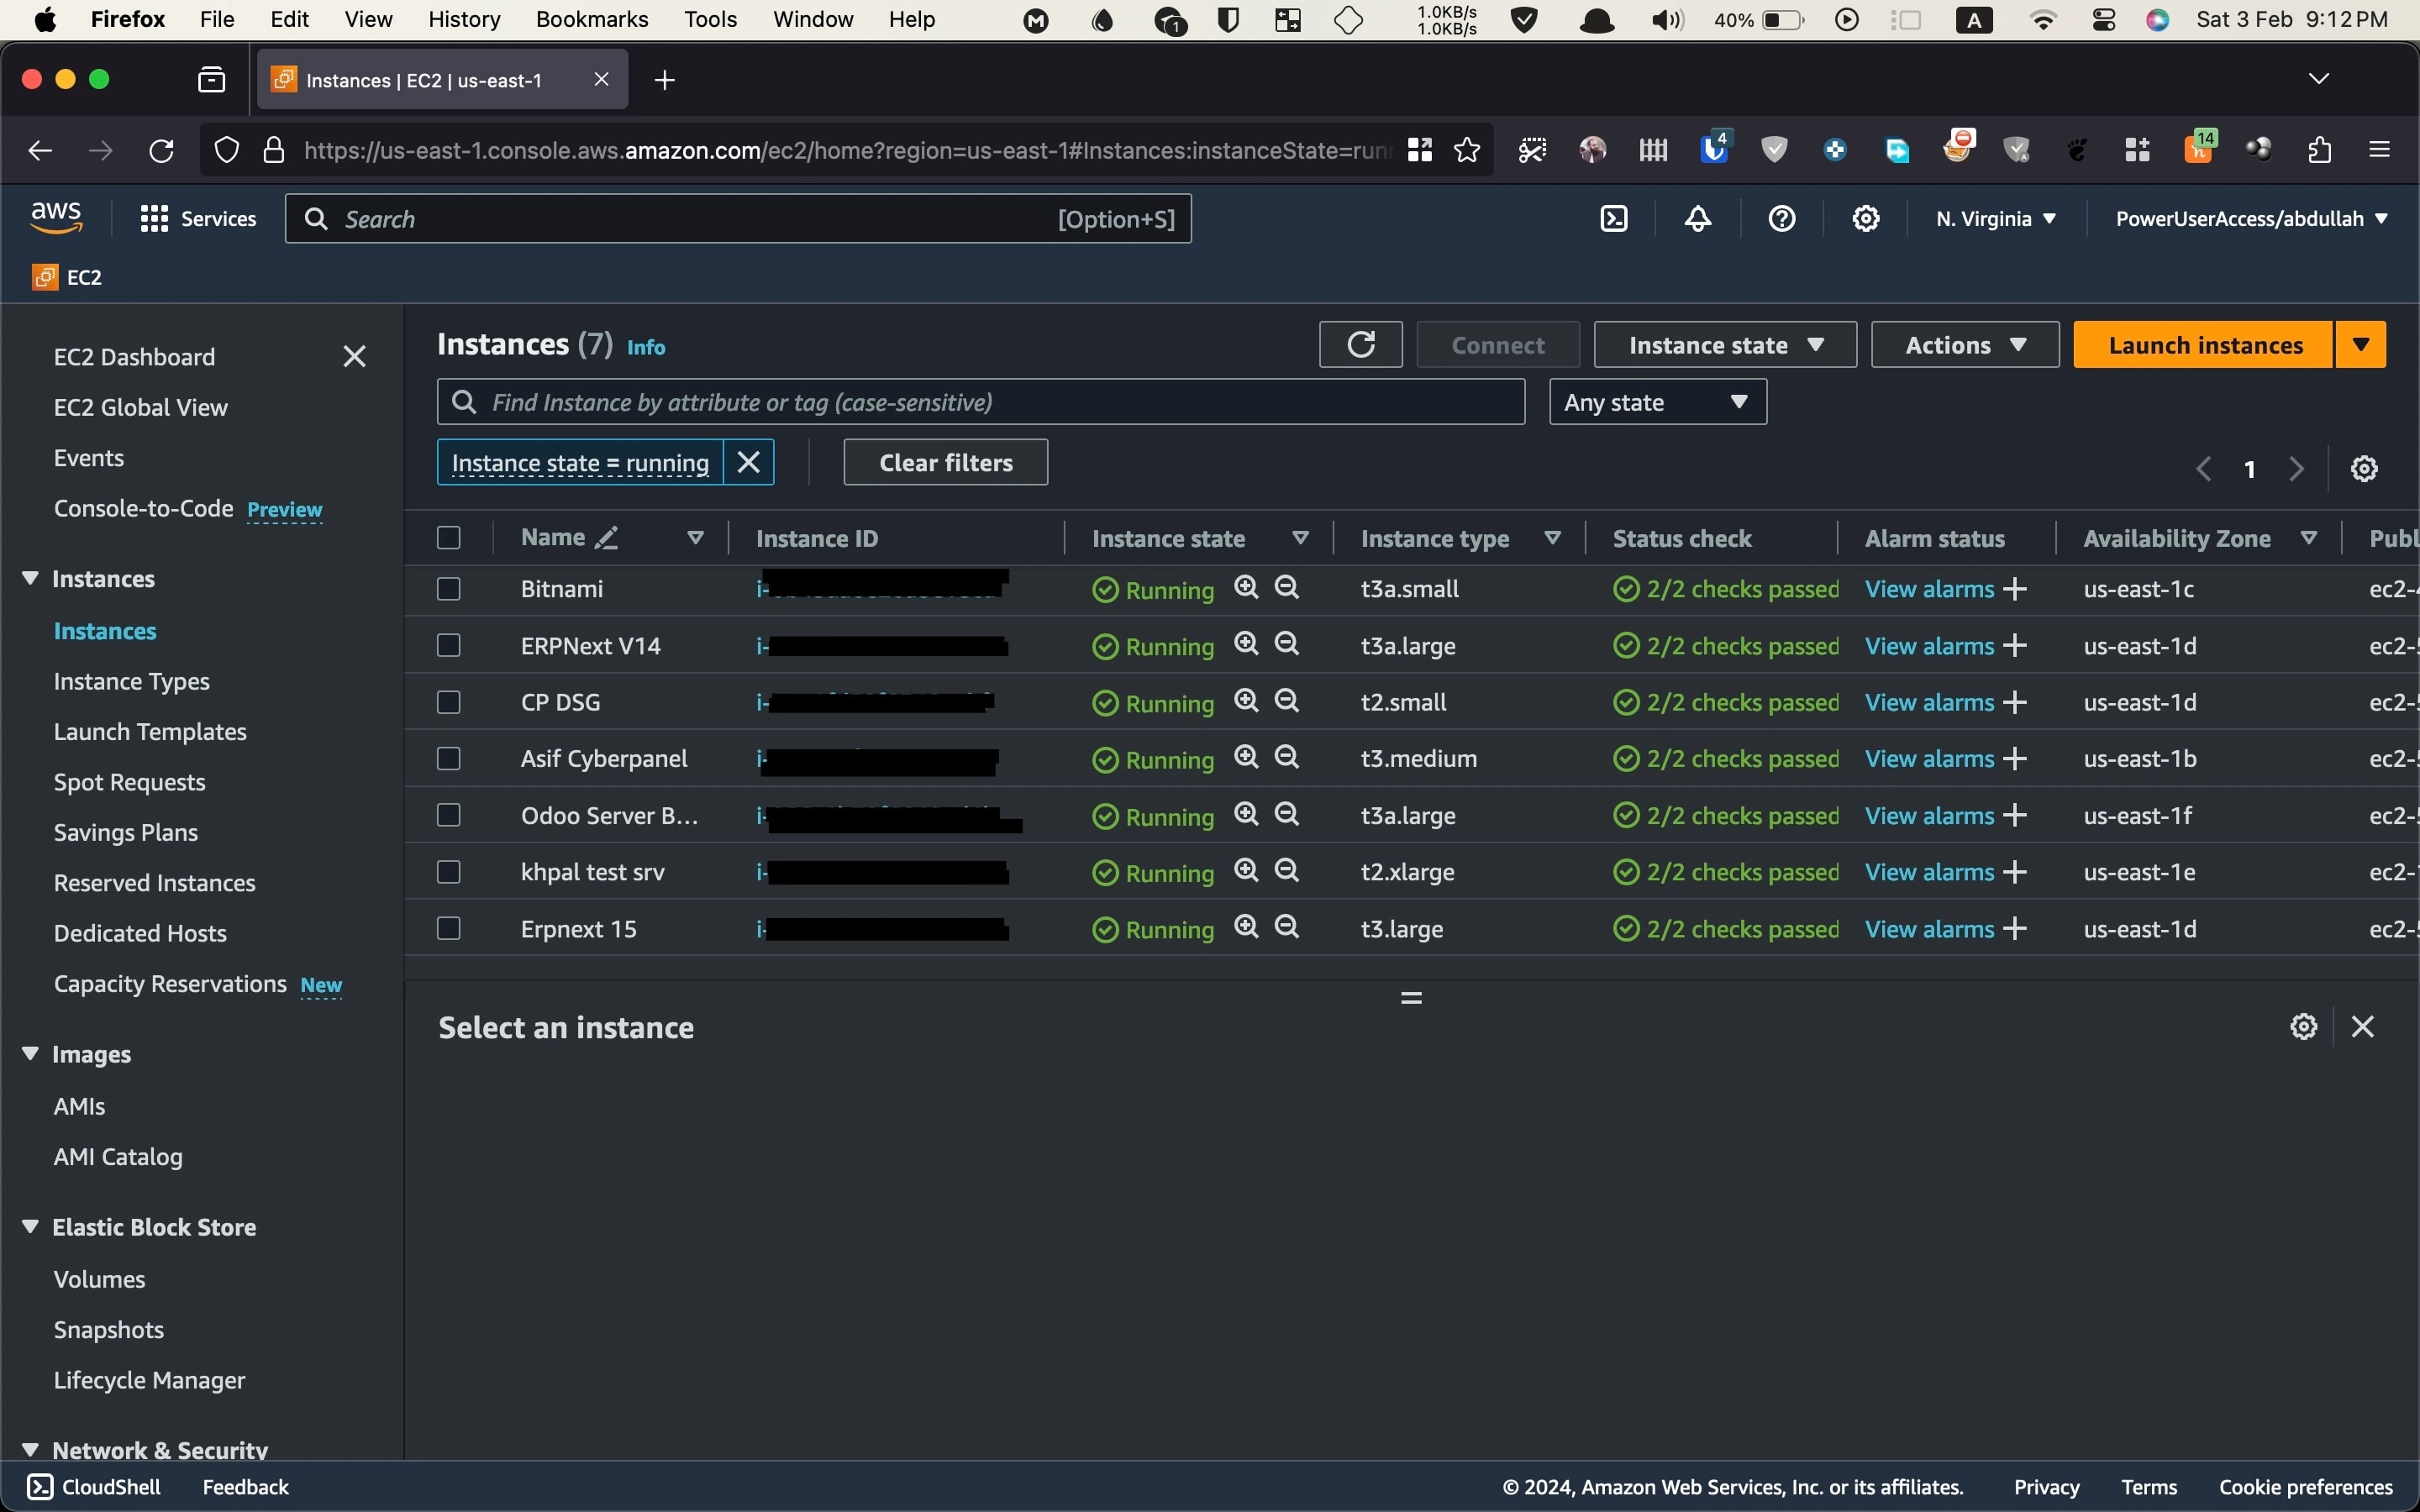Open Firefox hamburger application menu
This screenshot has width=2420, height=1512.
[x=2380, y=150]
